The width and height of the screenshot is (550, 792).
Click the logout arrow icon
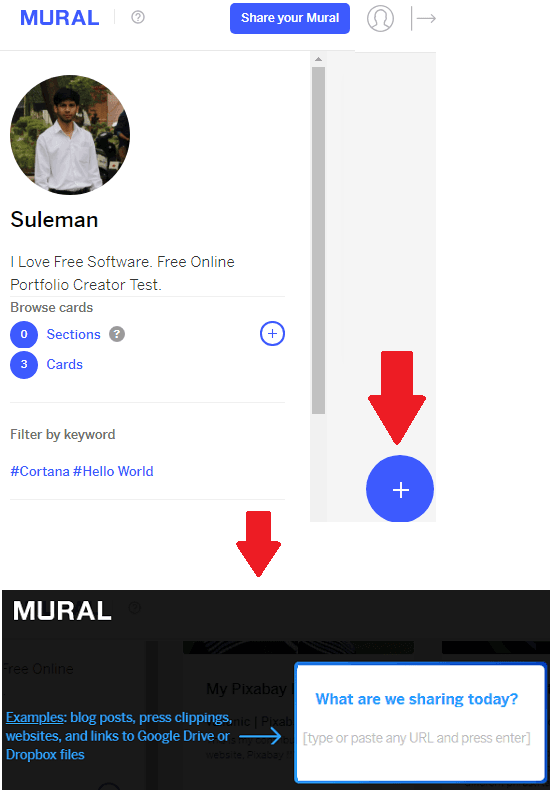(x=423, y=19)
